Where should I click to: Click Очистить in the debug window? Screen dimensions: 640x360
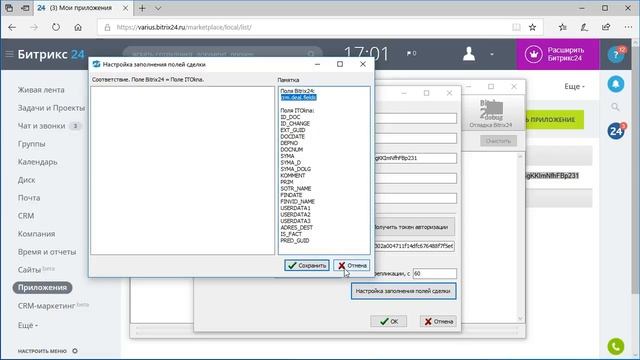(498, 141)
